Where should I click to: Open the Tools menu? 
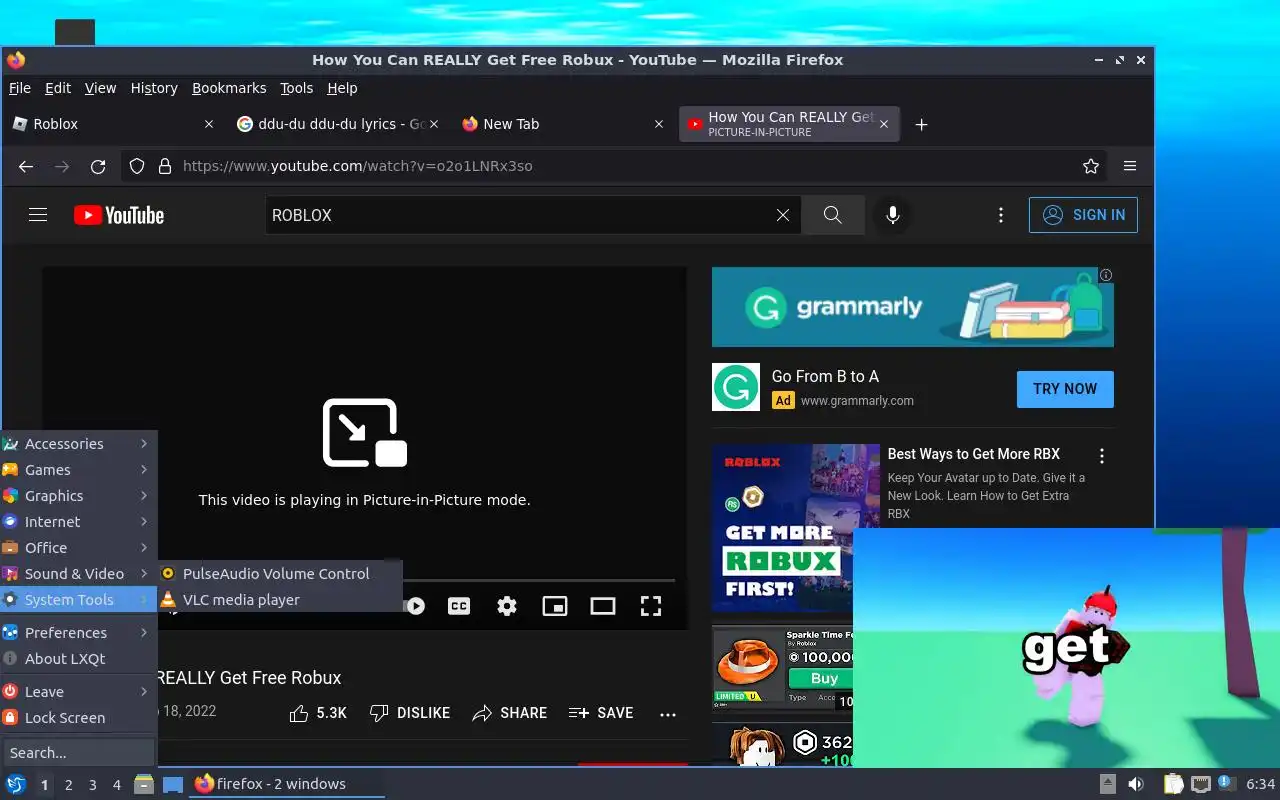[x=296, y=88]
